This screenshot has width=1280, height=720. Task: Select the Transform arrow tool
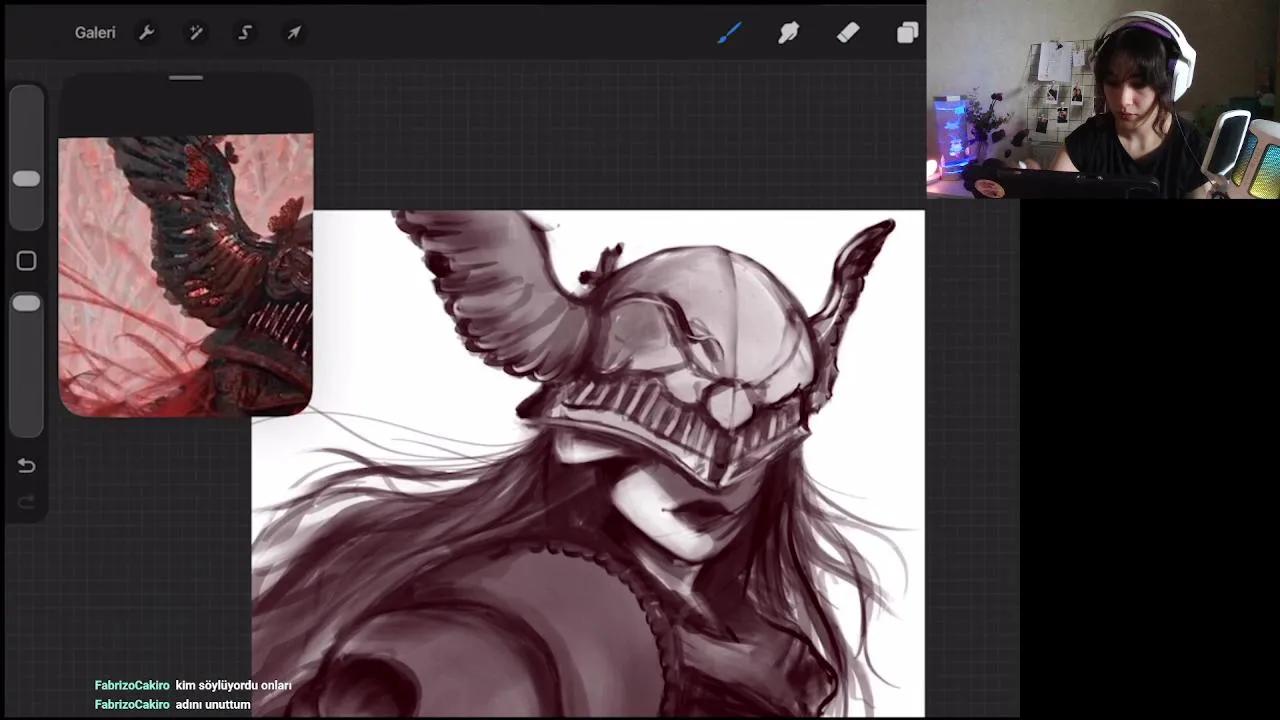[x=293, y=32]
